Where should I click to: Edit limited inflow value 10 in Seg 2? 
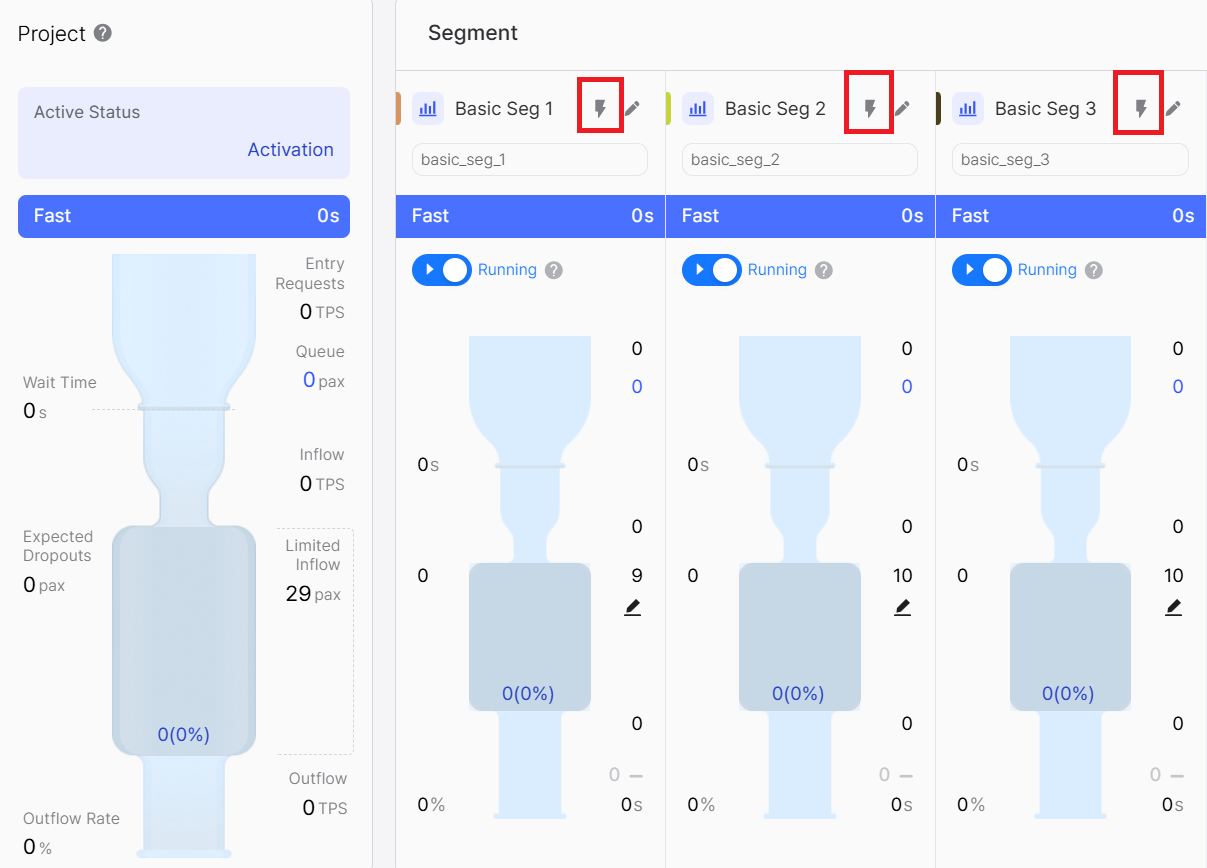click(x=902, y=607)
